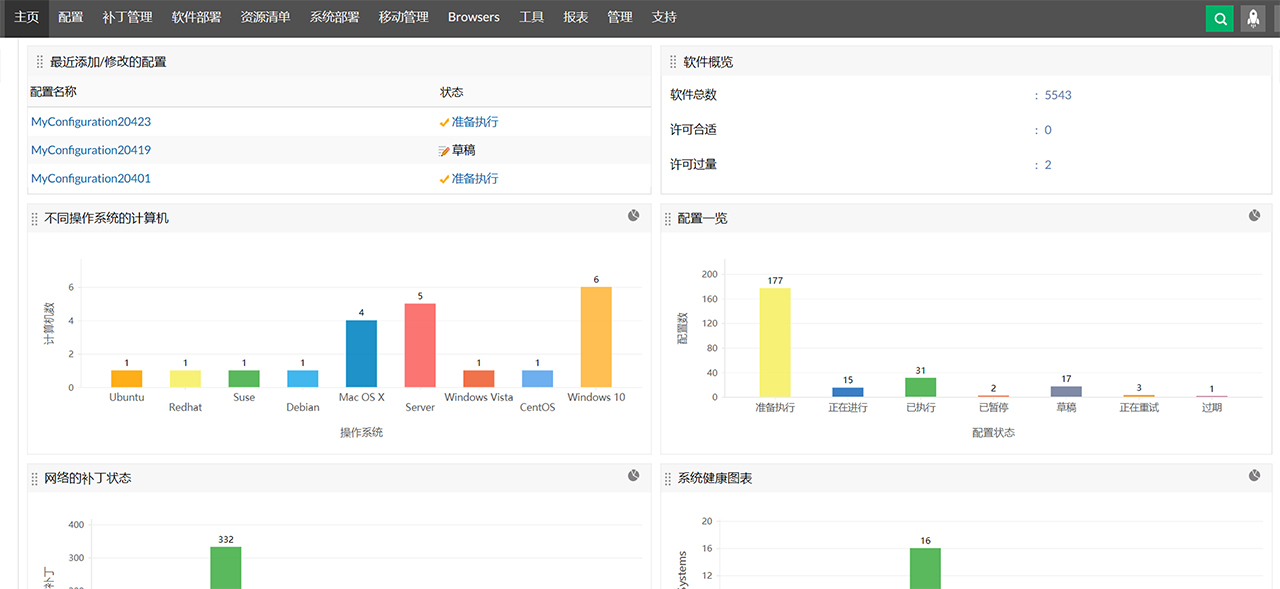Image resolution: width=1280 pixels, height=589 pixels.
Task: Click the Windows 10 bar in chart
Action: pos(596,337)
